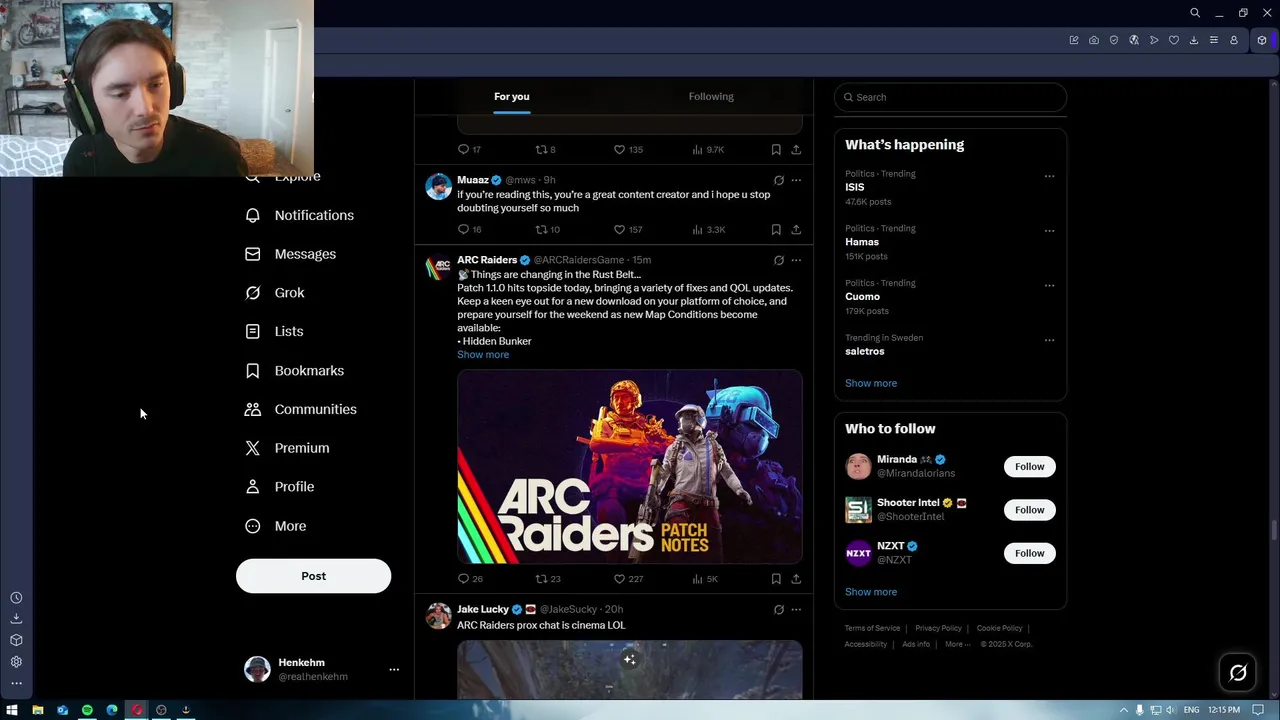Open the ARC Raiders Patch Notes image

coord(630,467)
